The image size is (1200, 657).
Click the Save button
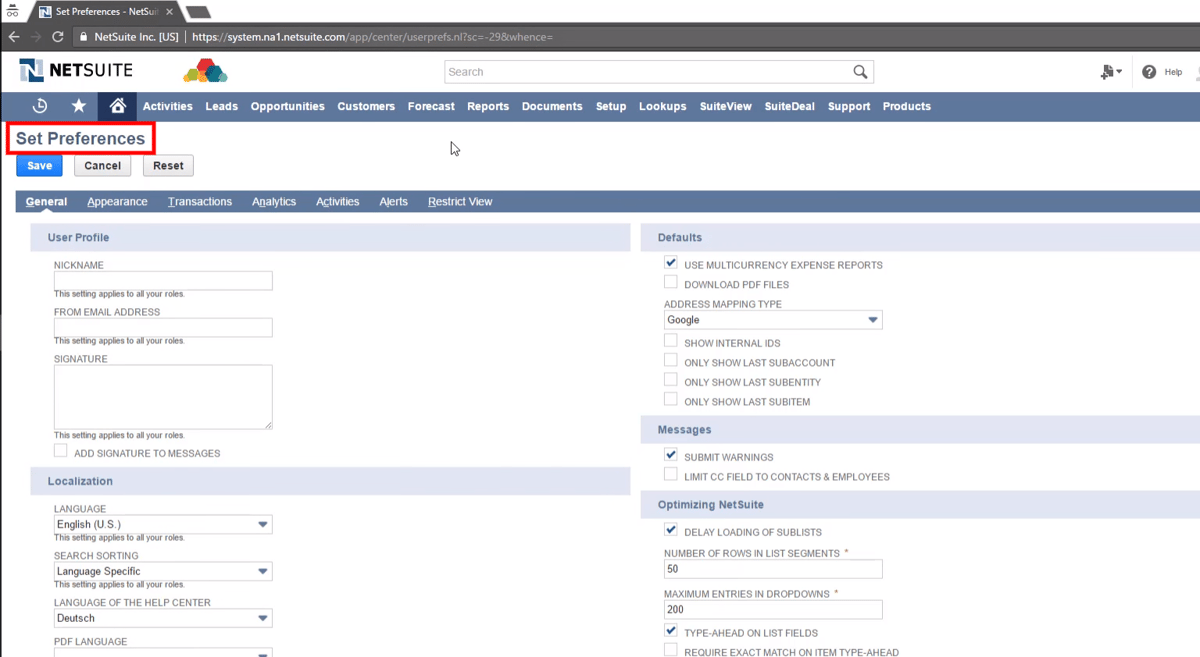click(38, 165)
